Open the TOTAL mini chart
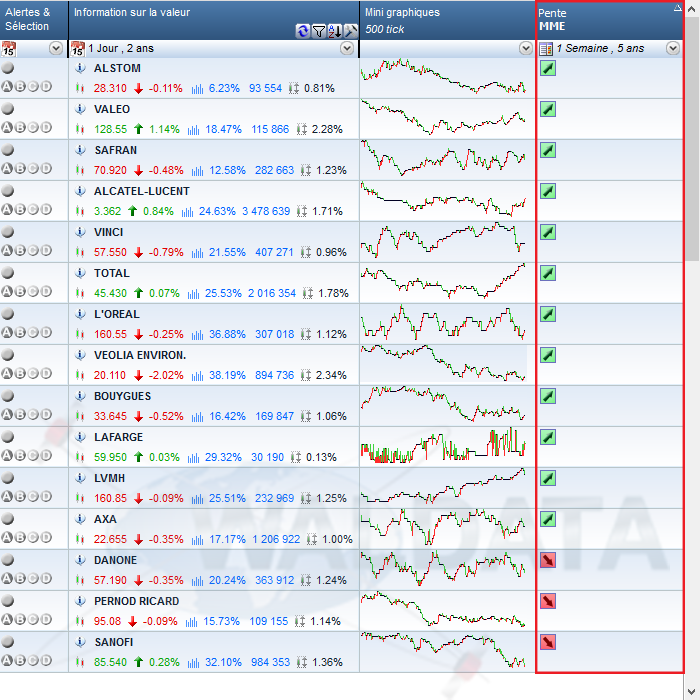Viewport: 700px width, 700px height. point(443,281)
